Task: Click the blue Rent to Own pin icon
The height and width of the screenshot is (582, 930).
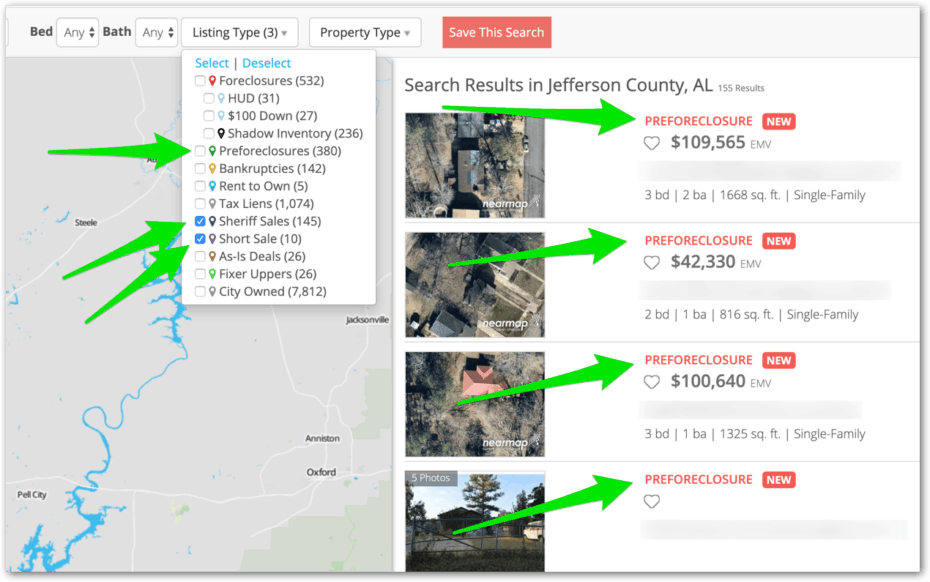Action: pyautogui.click(x=213, y=186)
